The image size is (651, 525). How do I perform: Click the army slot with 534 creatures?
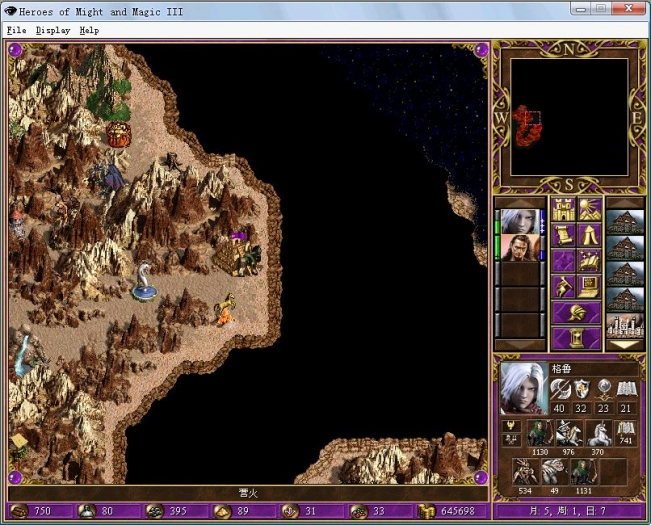[x=525, y=471]
